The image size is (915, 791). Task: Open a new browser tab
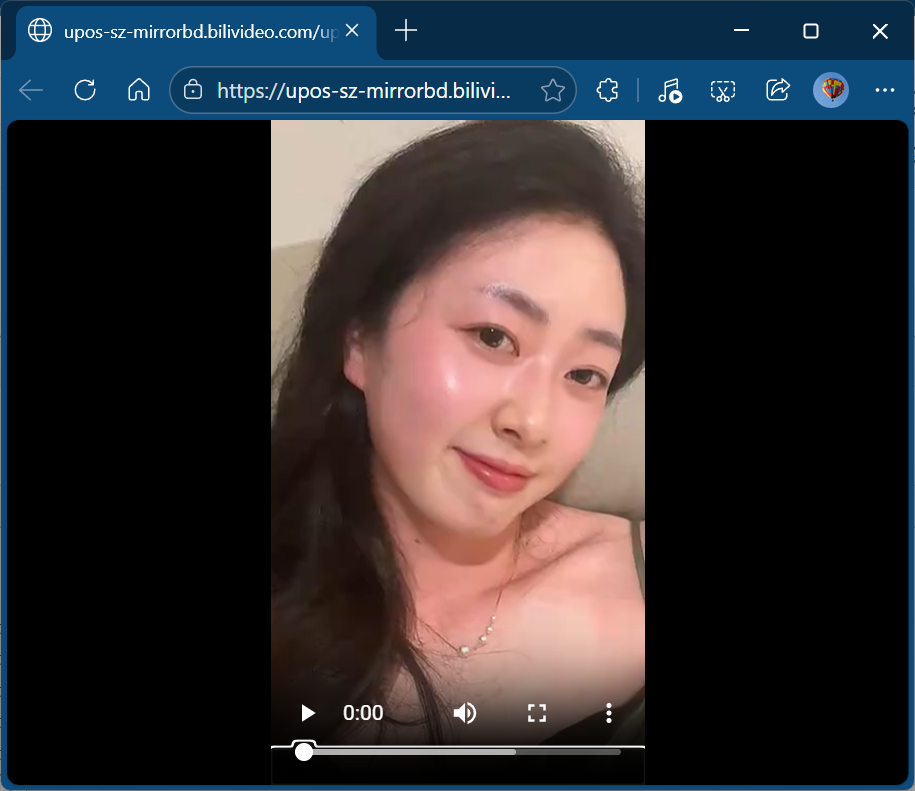point(405,31)
